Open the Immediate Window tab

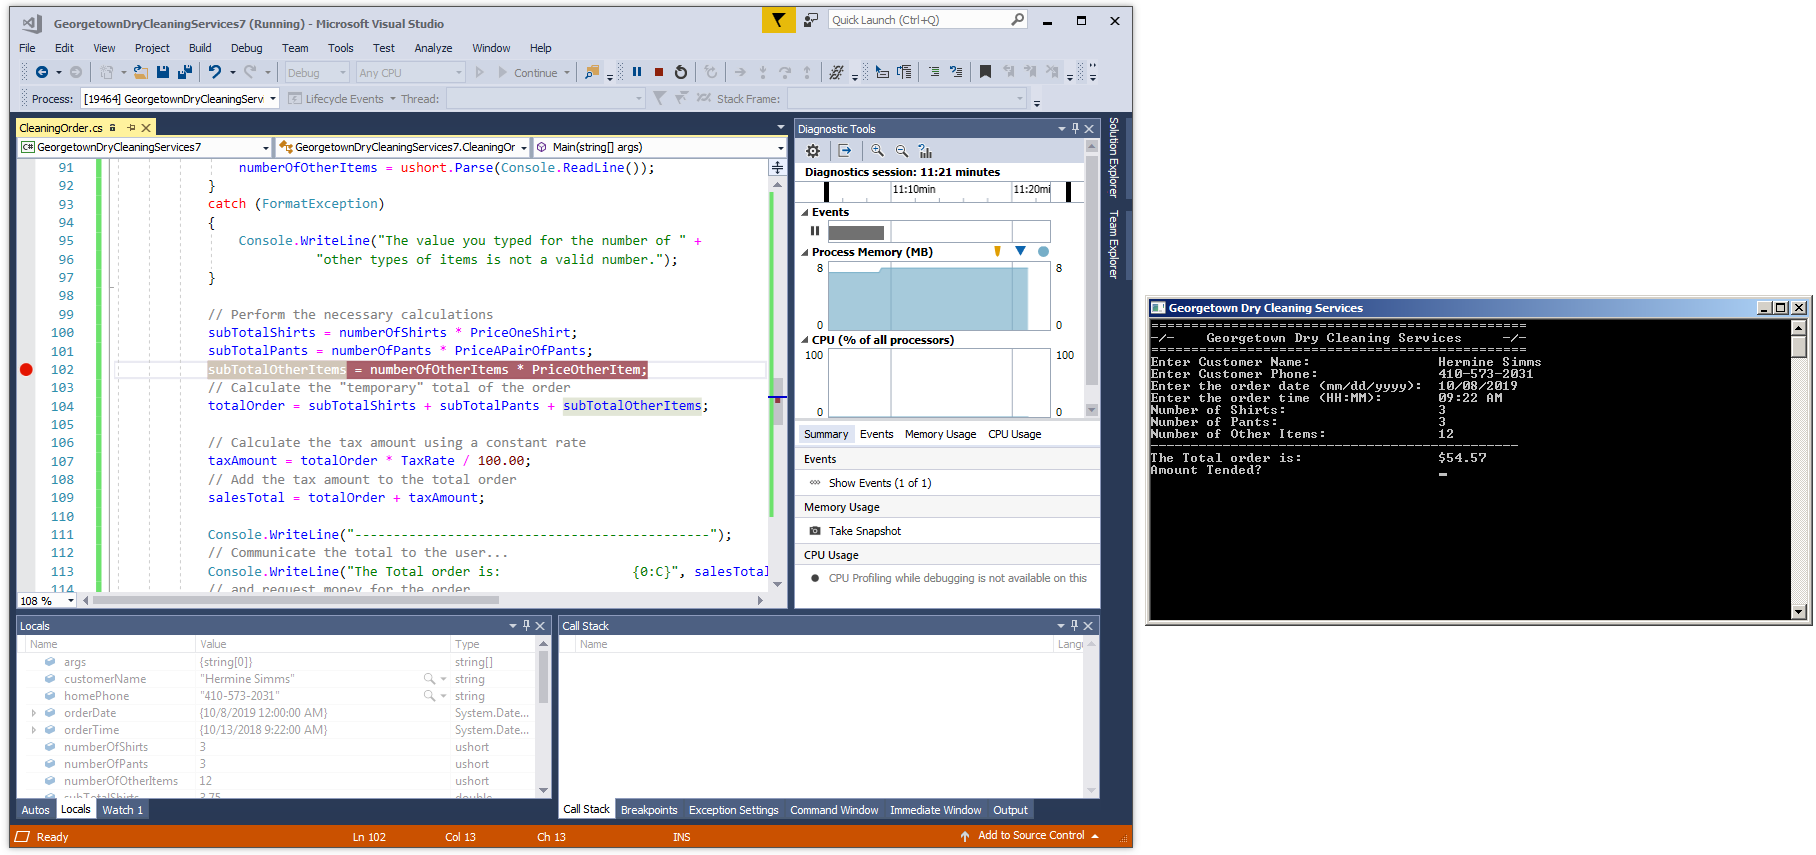point(935,810)
